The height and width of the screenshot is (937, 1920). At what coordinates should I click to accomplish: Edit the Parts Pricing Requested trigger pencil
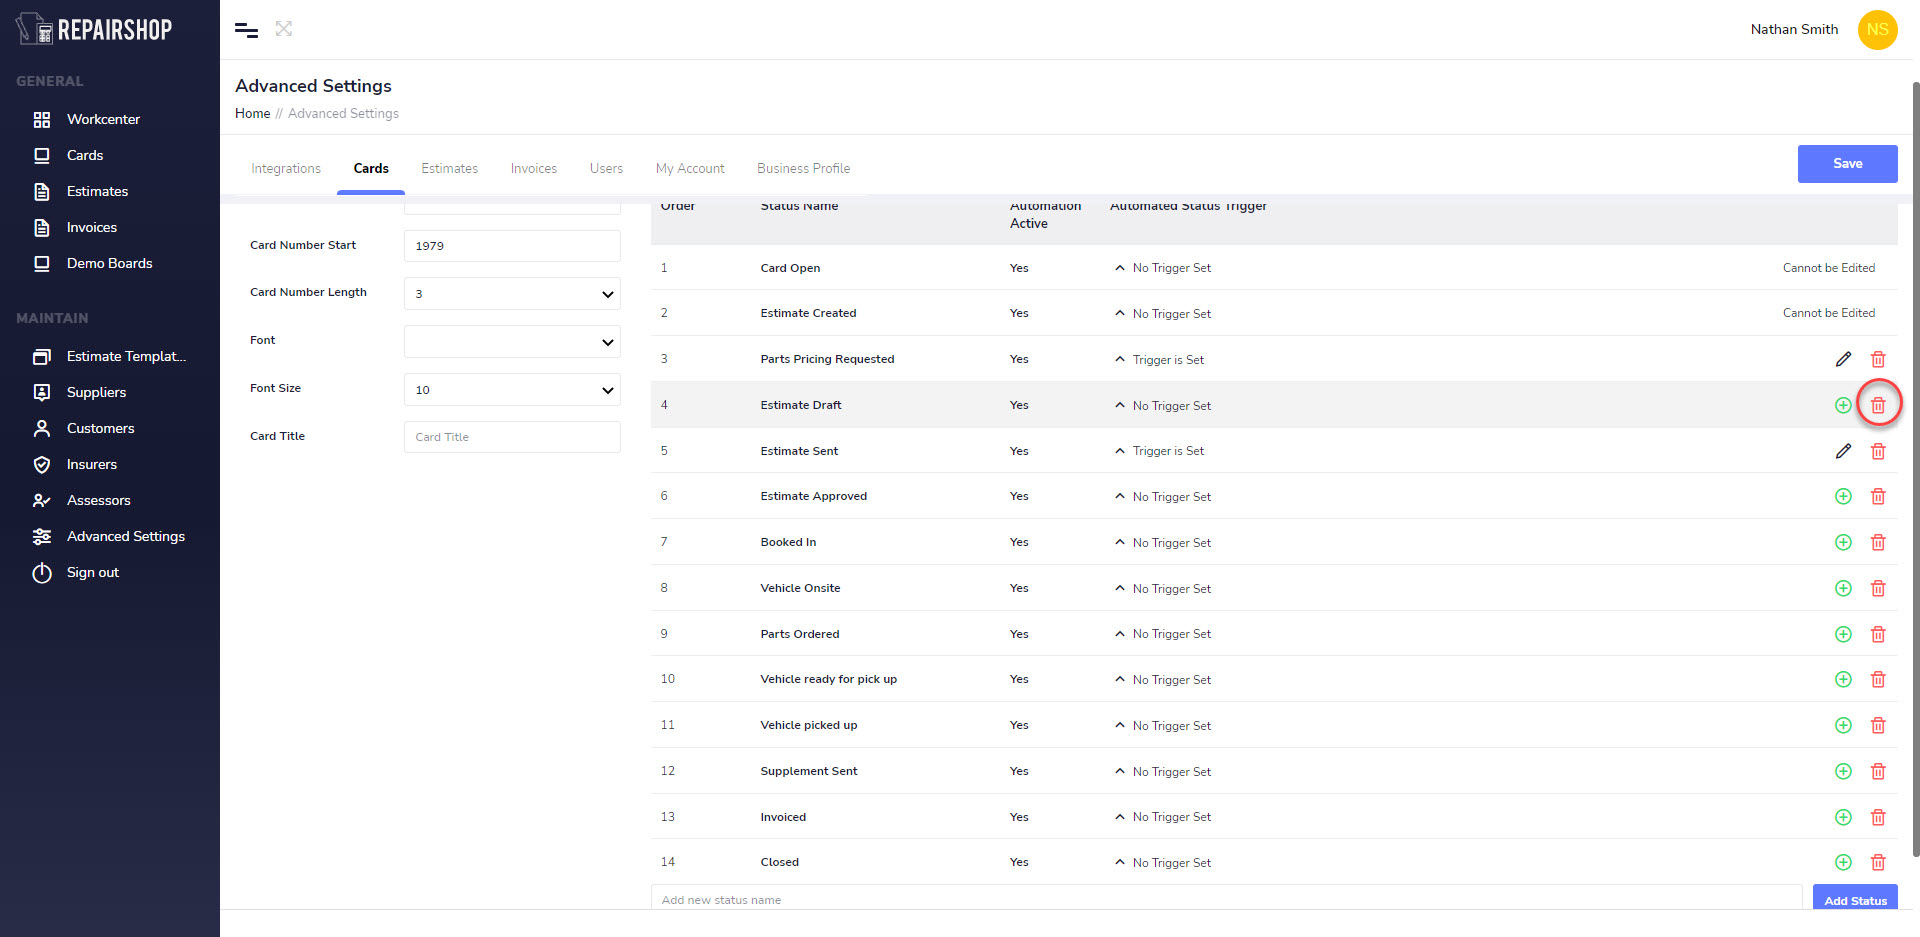click(1843, 359)
